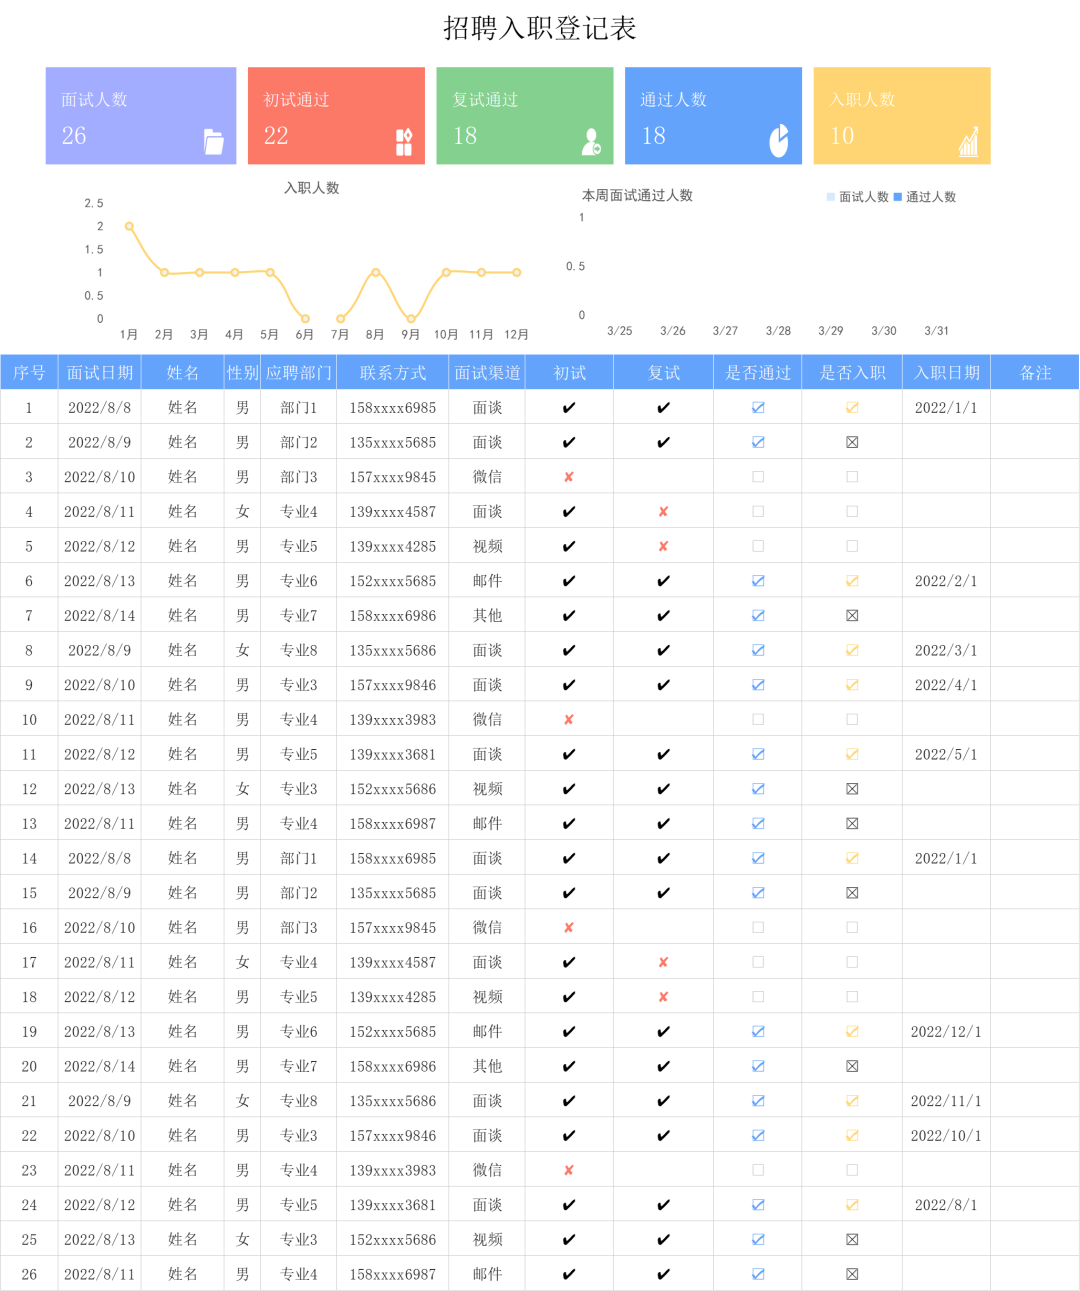
Task: Select the 联系方式 column header
Action: click(393, 372)
